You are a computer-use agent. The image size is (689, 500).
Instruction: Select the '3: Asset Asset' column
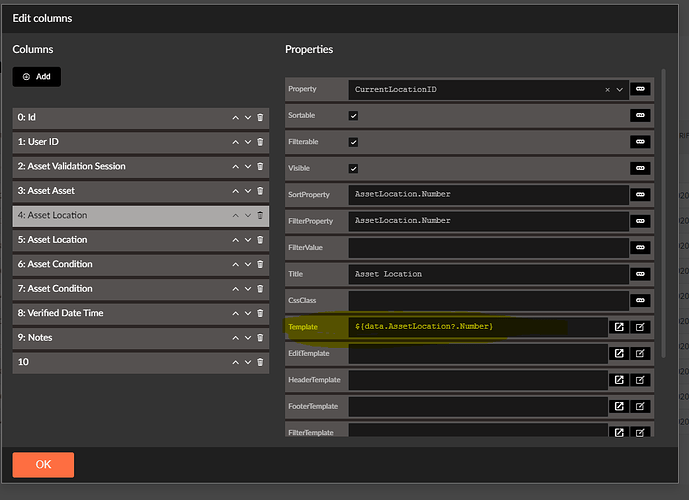141,191
